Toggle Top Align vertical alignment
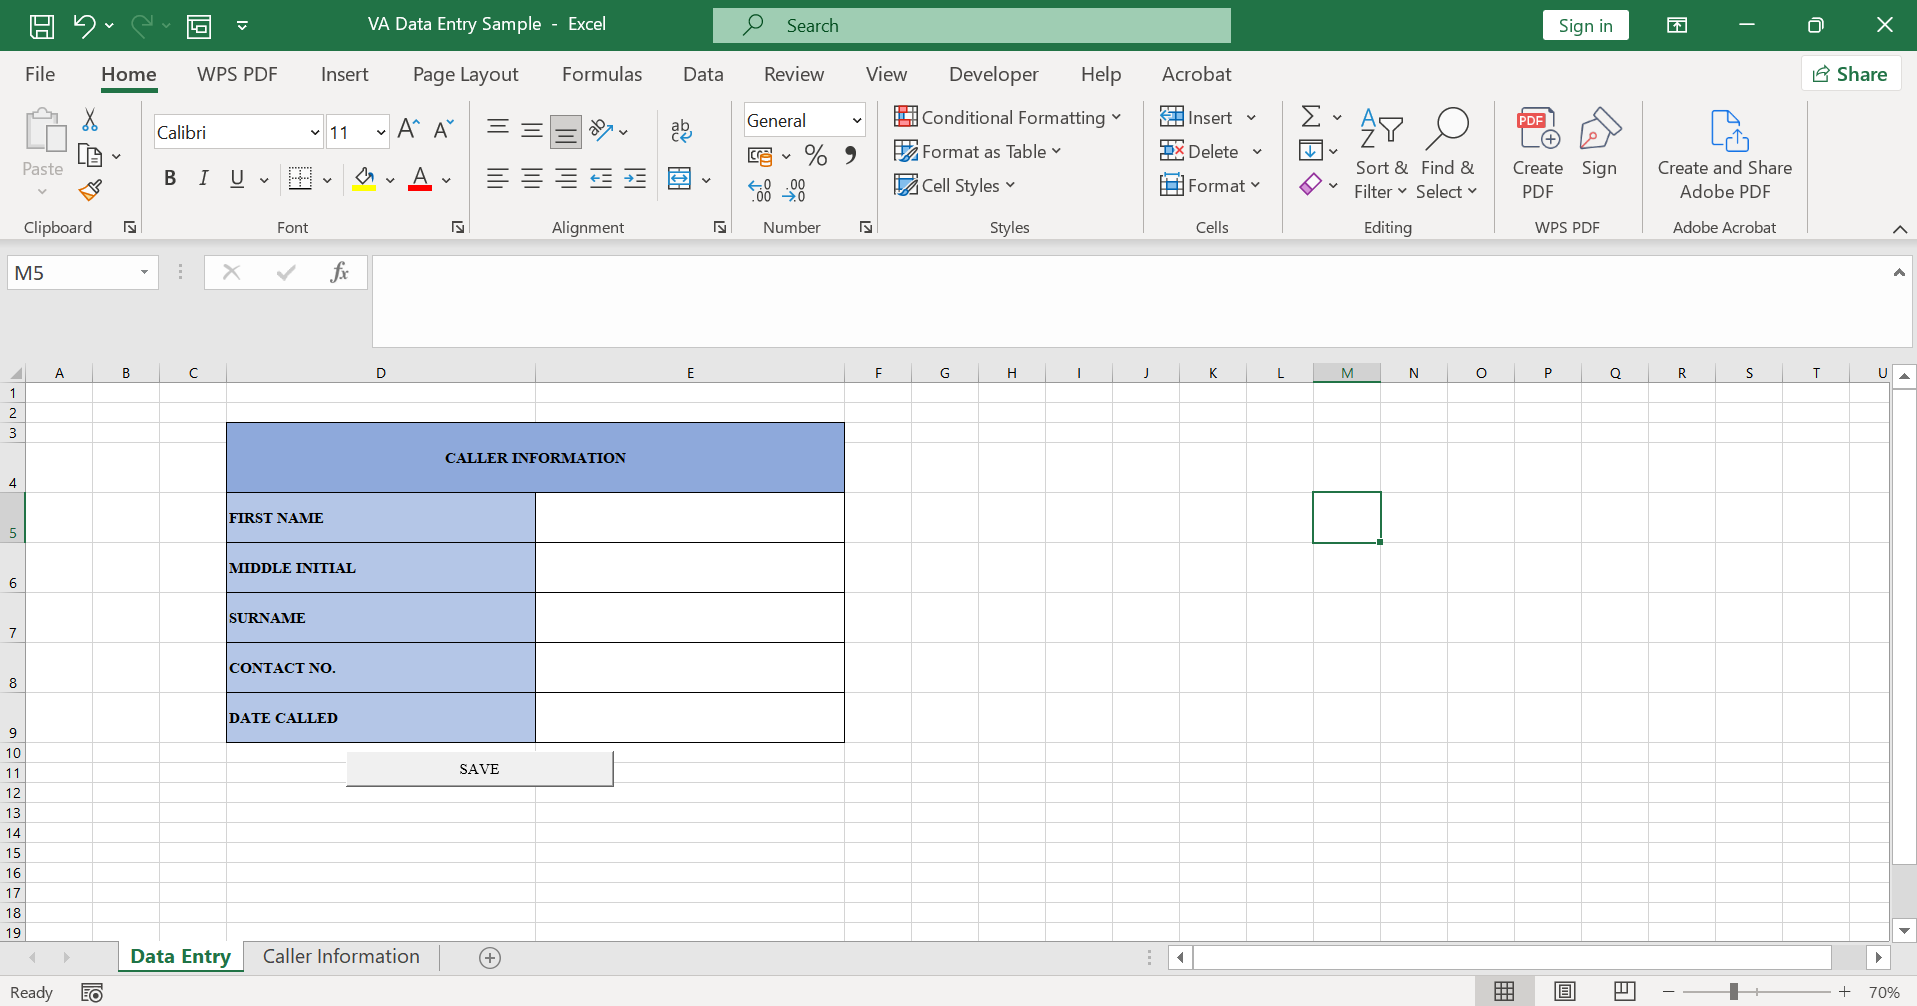This screenshot has height=1006, width=1917. click(497, 130)
